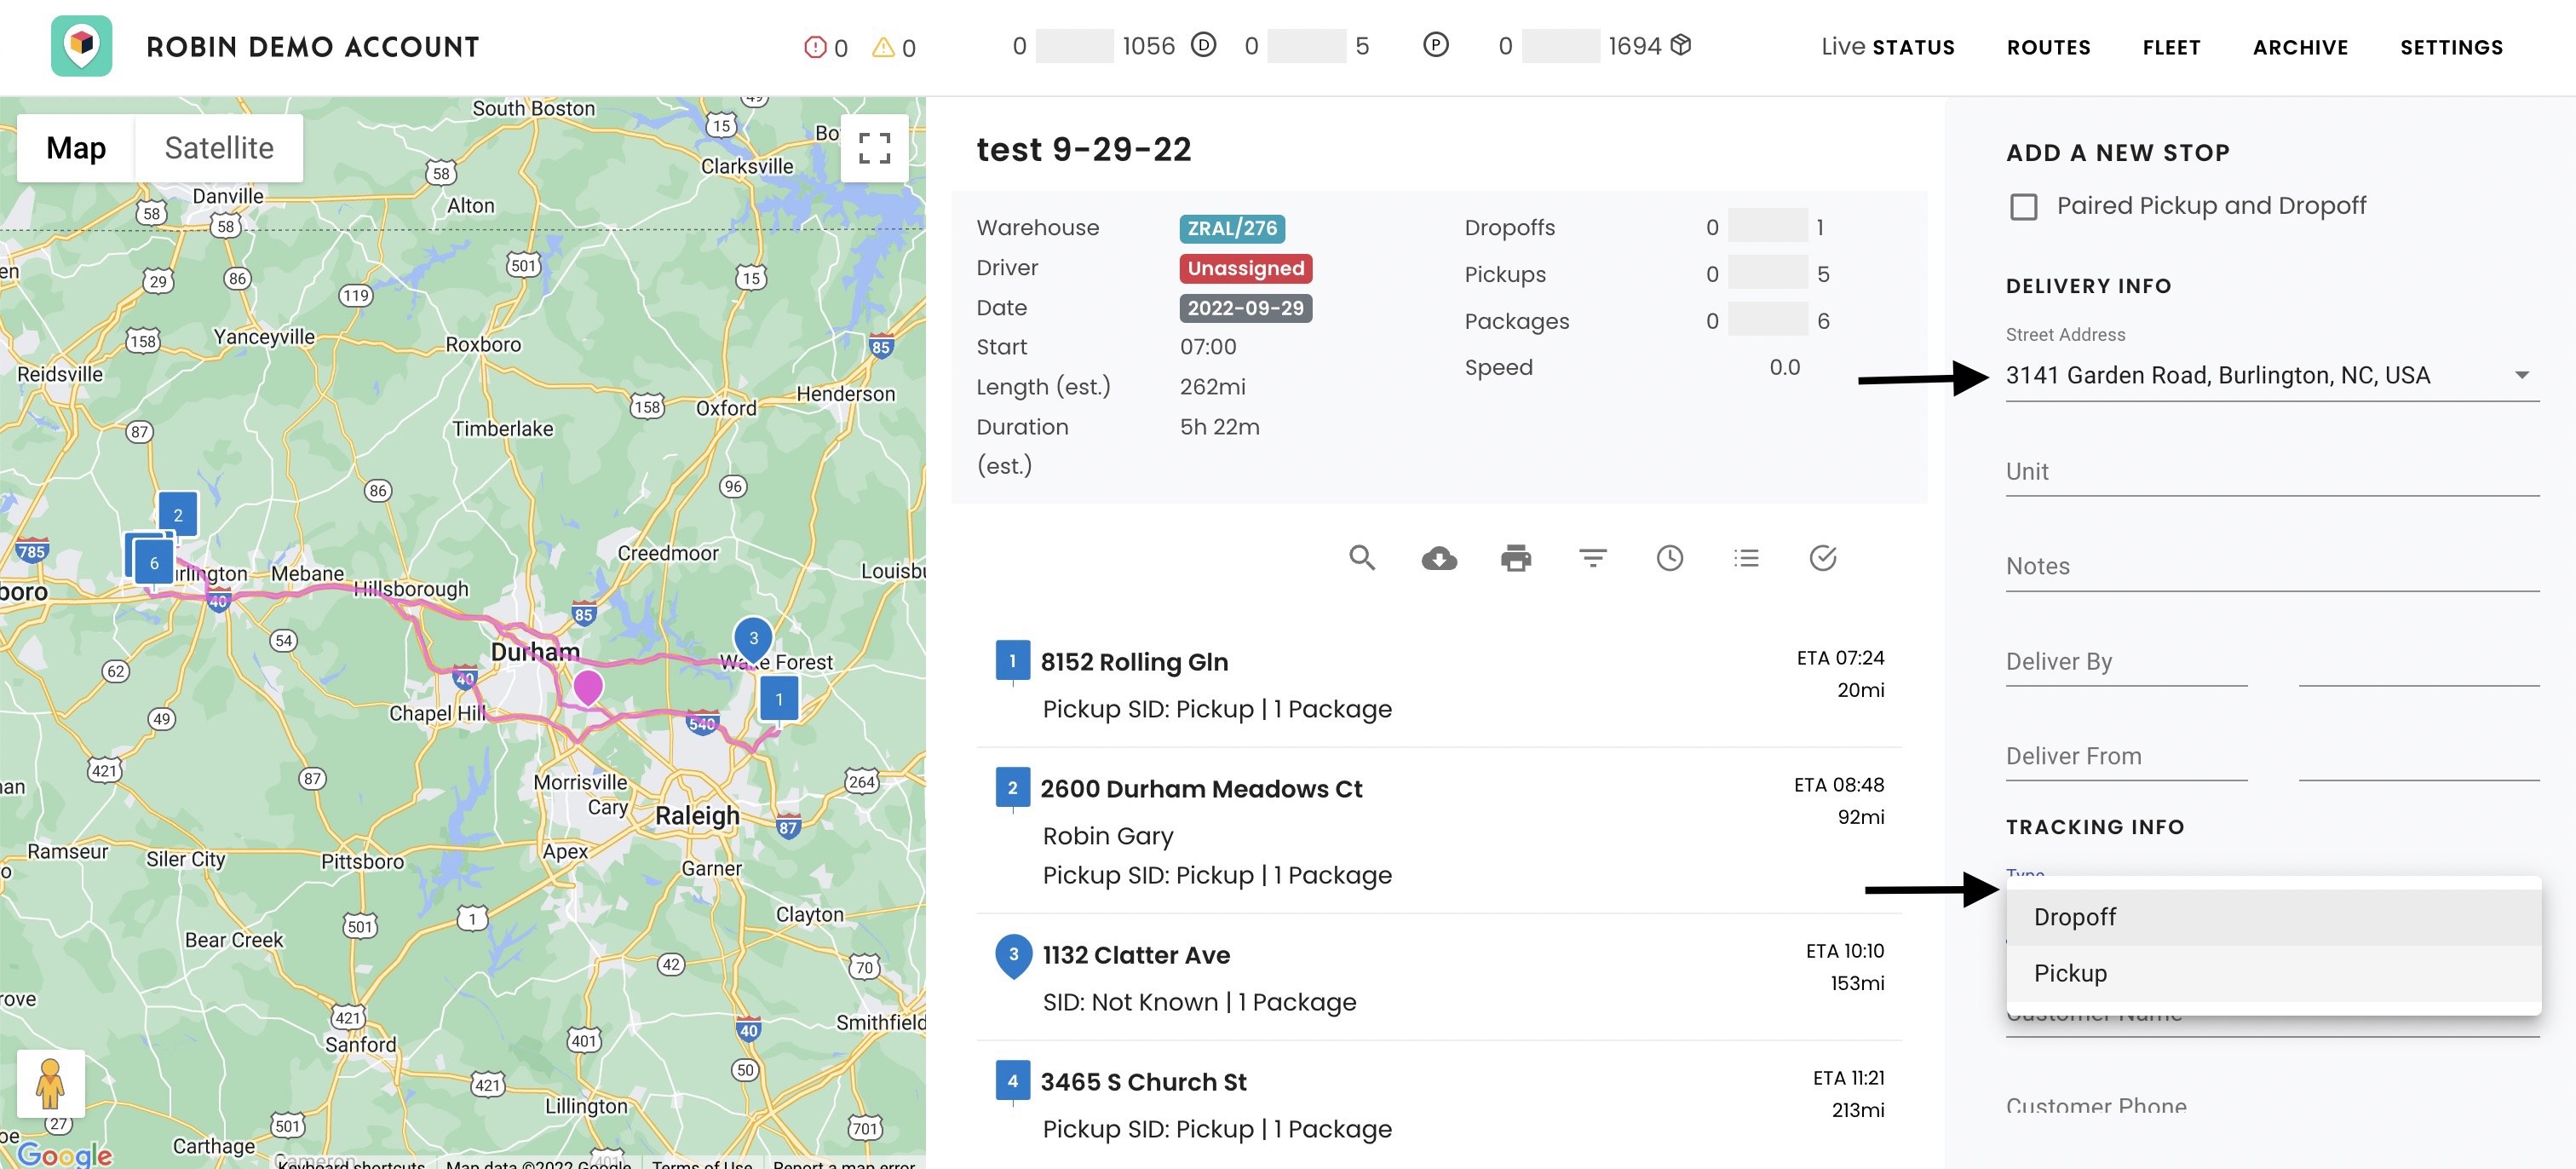Viewport: 2576px width, 1169px height.
Task: Toggle map fullscreen view
Action: (x=874, y=148)
